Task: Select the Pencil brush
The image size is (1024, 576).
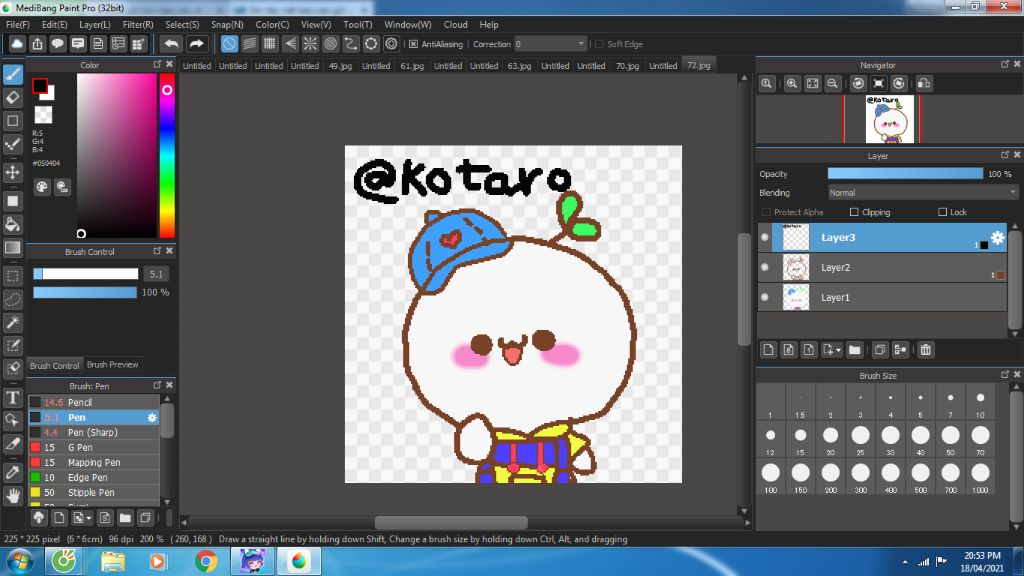Action: [x=94, y=402]
